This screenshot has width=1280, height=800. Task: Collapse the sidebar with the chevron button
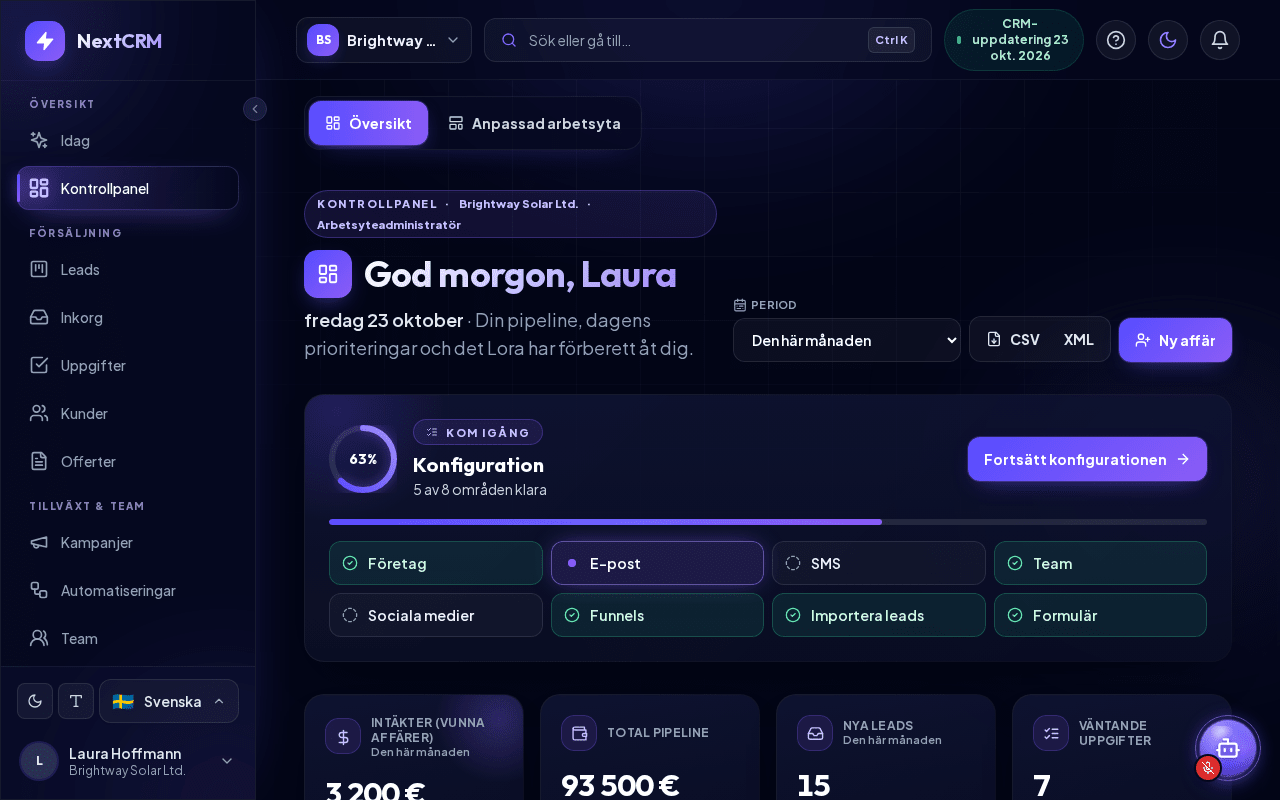point(255,109)
